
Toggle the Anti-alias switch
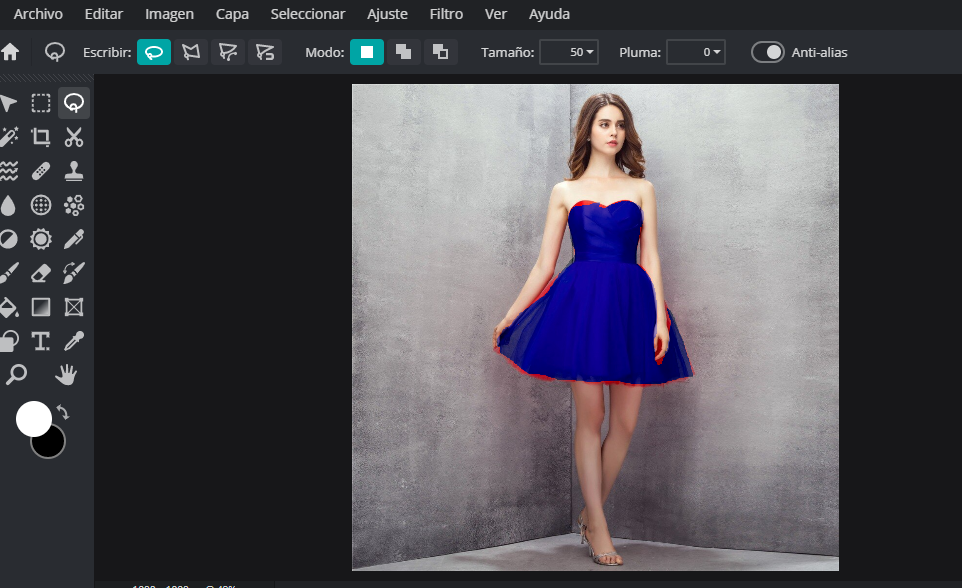[768, 52]
